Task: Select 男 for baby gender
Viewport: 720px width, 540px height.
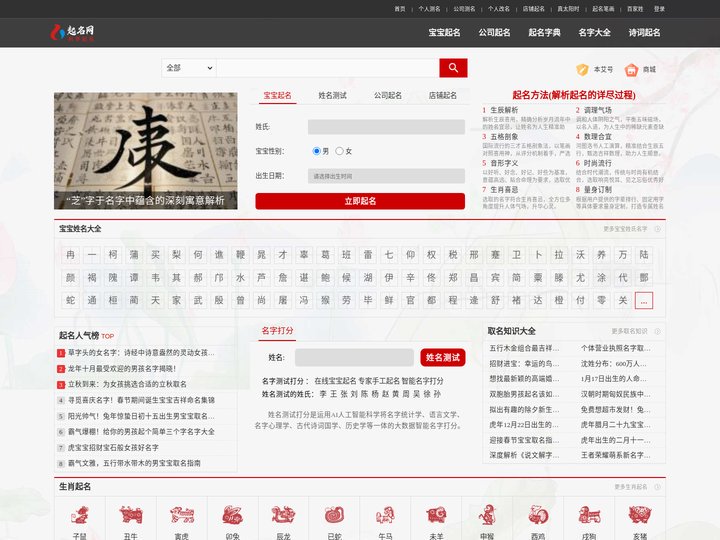Action: [x=316, y=151]
